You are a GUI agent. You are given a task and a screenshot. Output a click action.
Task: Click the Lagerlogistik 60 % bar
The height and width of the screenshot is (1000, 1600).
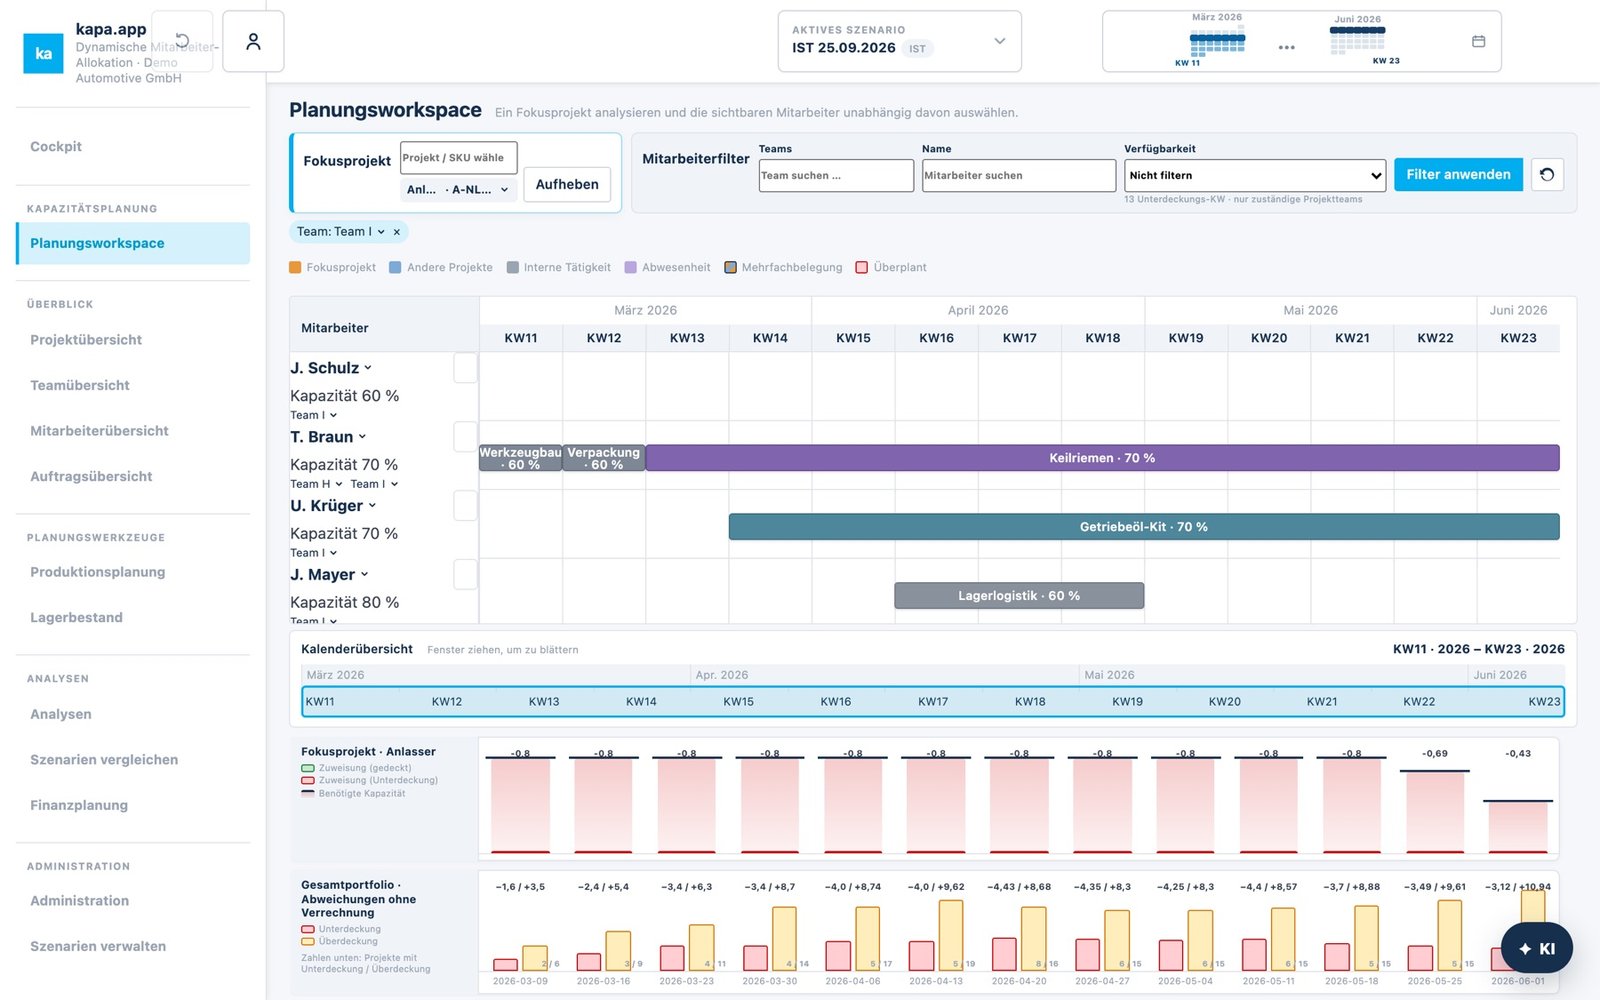1019,596
